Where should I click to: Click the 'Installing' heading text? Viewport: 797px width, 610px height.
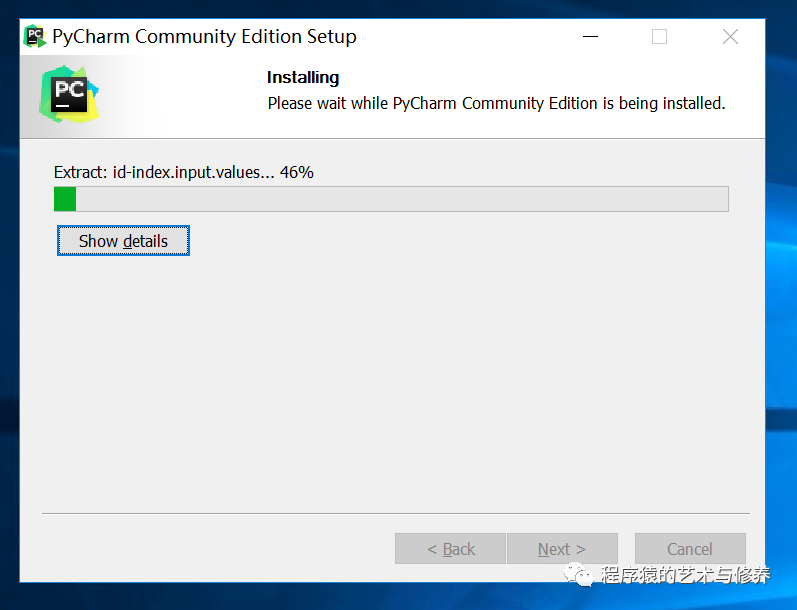pos(303,77)
